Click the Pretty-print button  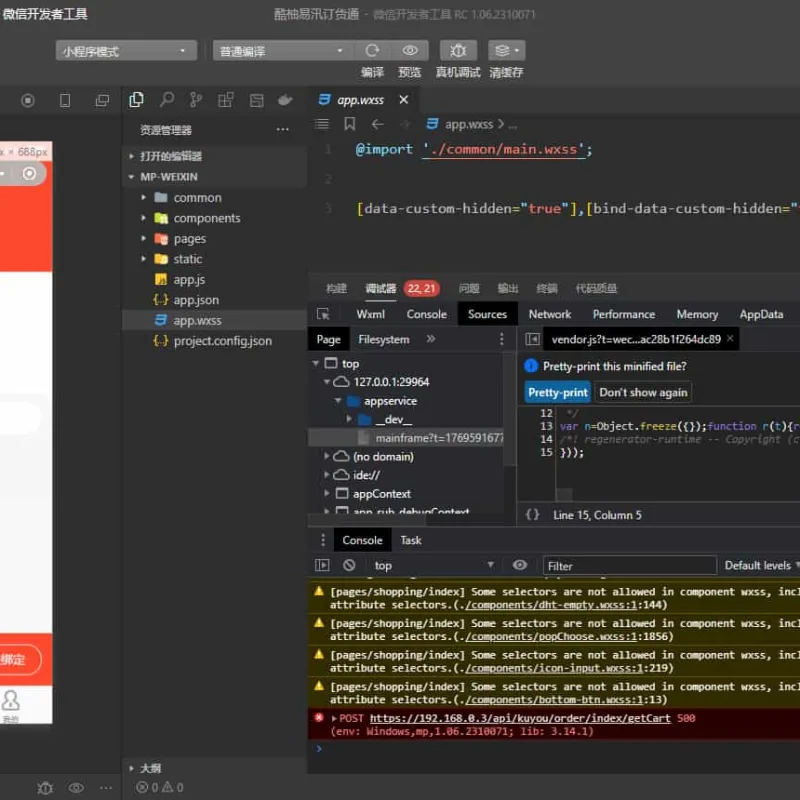tap(557, 392)
